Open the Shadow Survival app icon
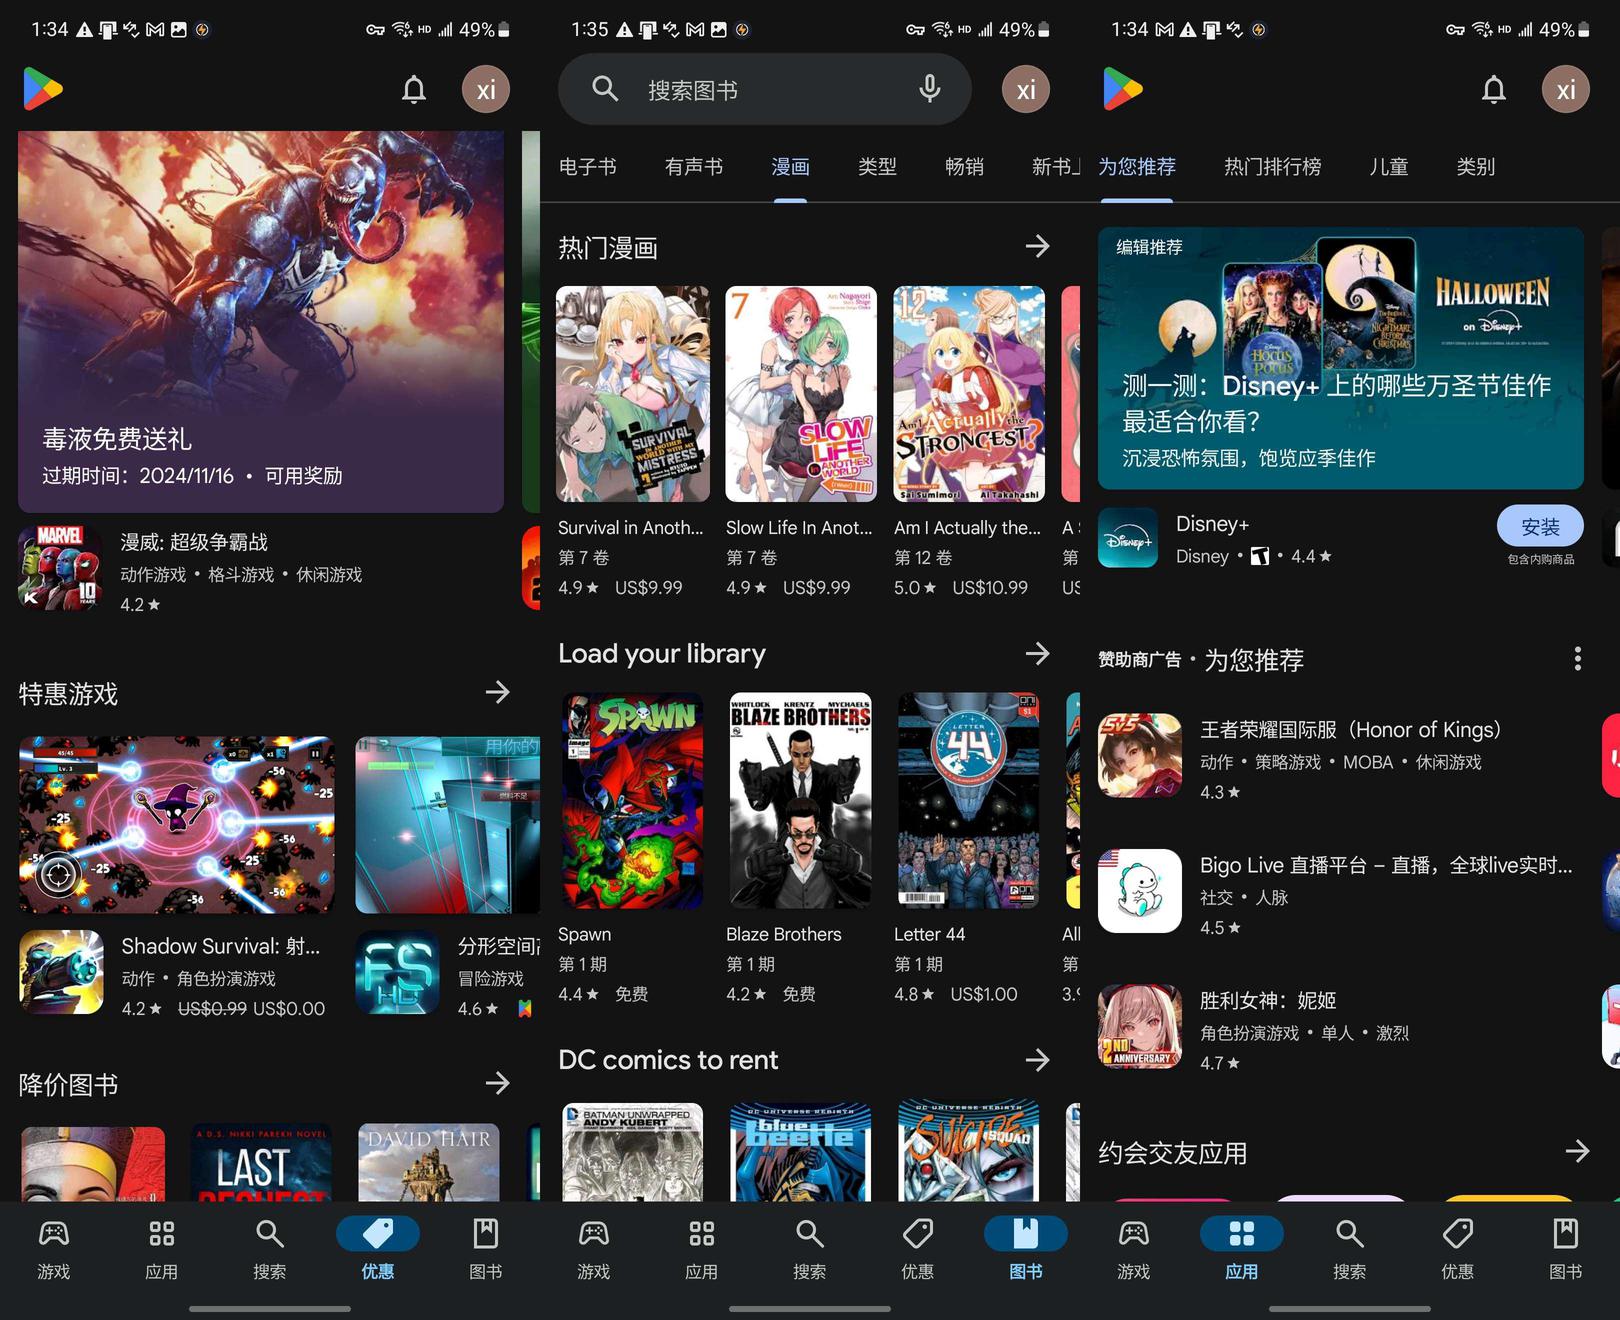Screen dimensions: 1620x1320 tap(61, 972)
